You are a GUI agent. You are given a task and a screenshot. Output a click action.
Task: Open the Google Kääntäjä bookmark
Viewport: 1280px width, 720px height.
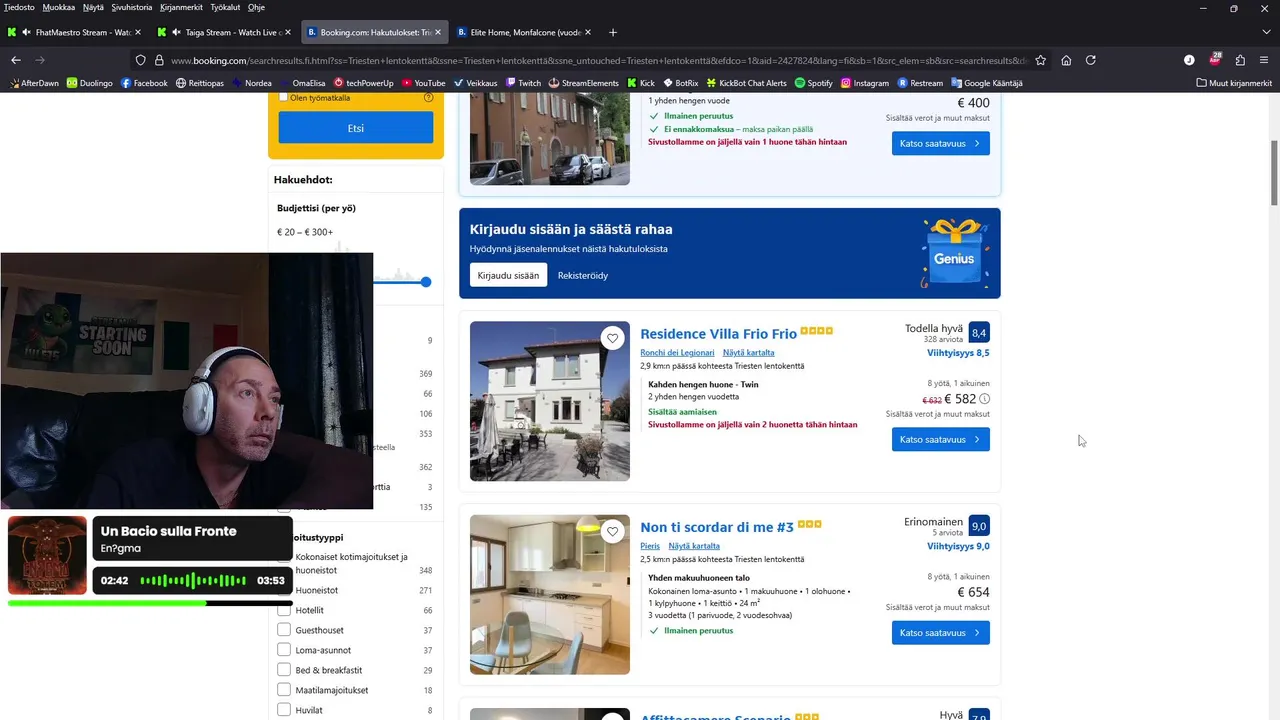point(987,83)
